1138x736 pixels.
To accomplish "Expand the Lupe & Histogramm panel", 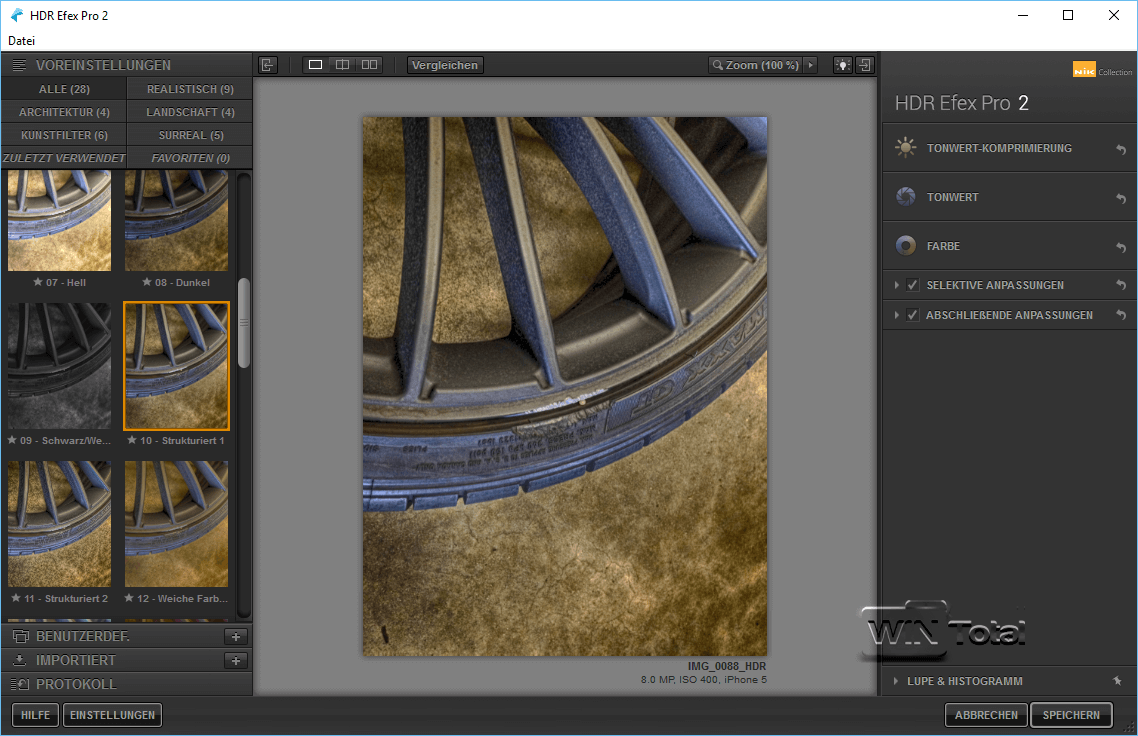I will pyautogui.click(x=897, y=681).
